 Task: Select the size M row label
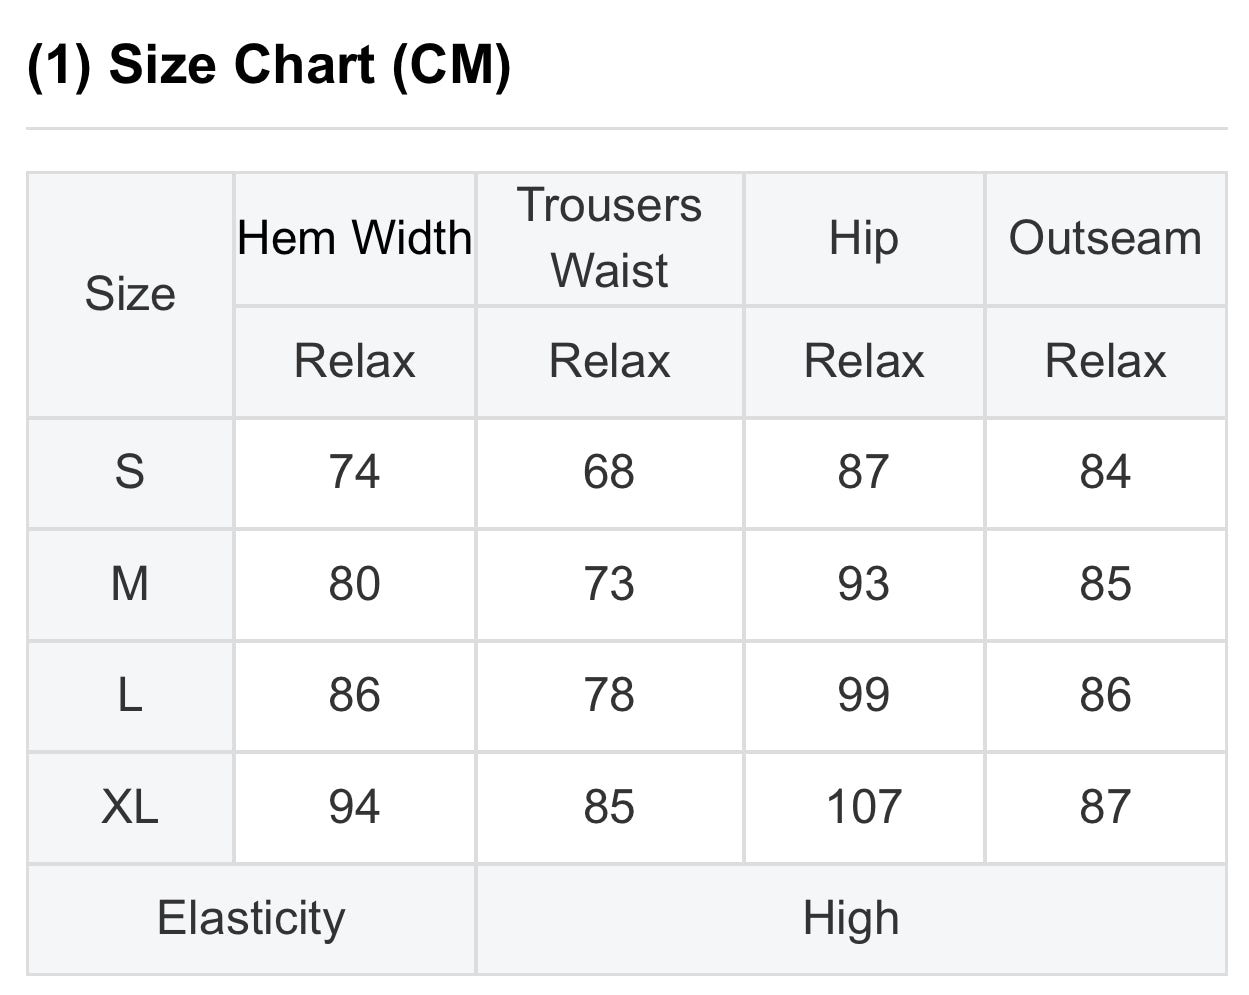tap(130, 584)
